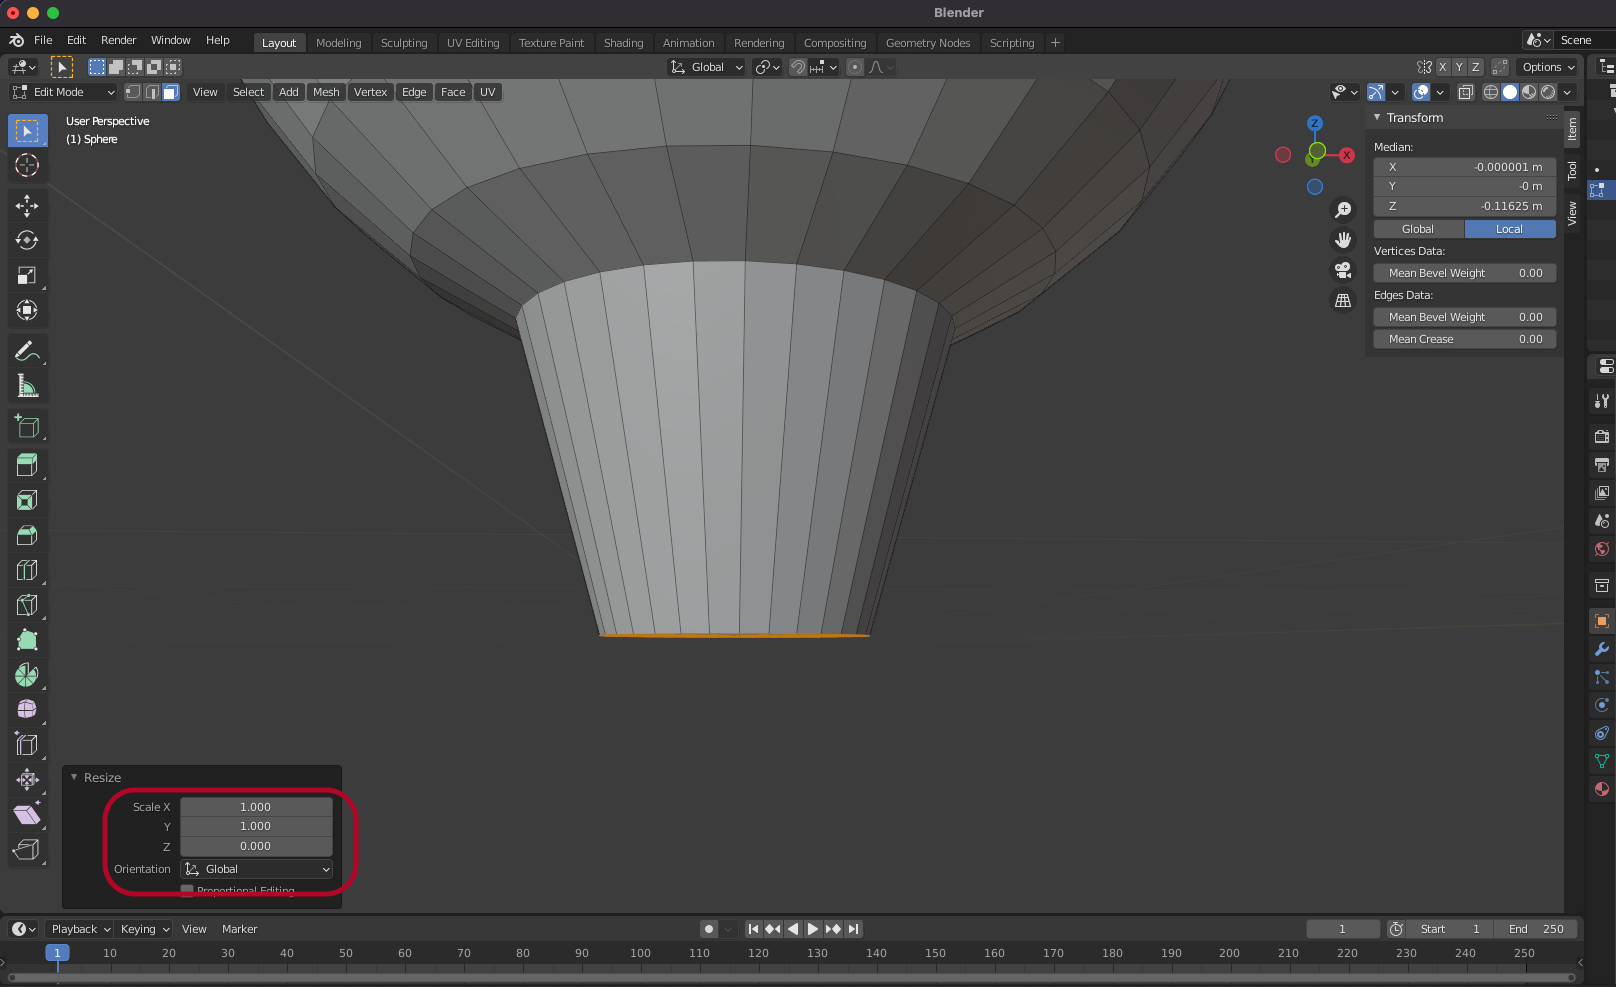This screenshot has height=987, width=1616.
Task: Click the Zoom viewport icon
Action: 1343,210
